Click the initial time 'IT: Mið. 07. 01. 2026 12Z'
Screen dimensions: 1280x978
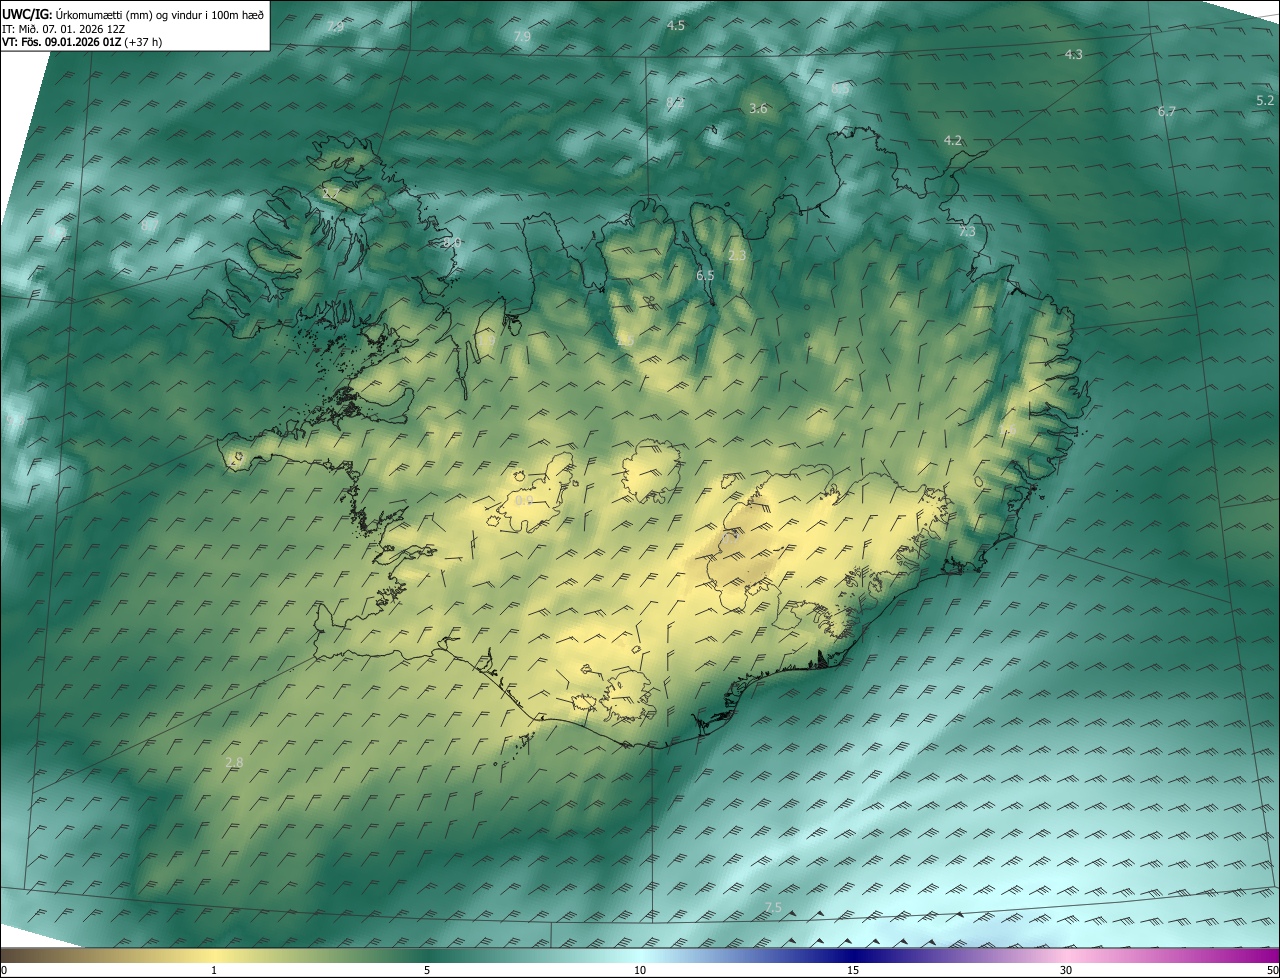point(63,29)
